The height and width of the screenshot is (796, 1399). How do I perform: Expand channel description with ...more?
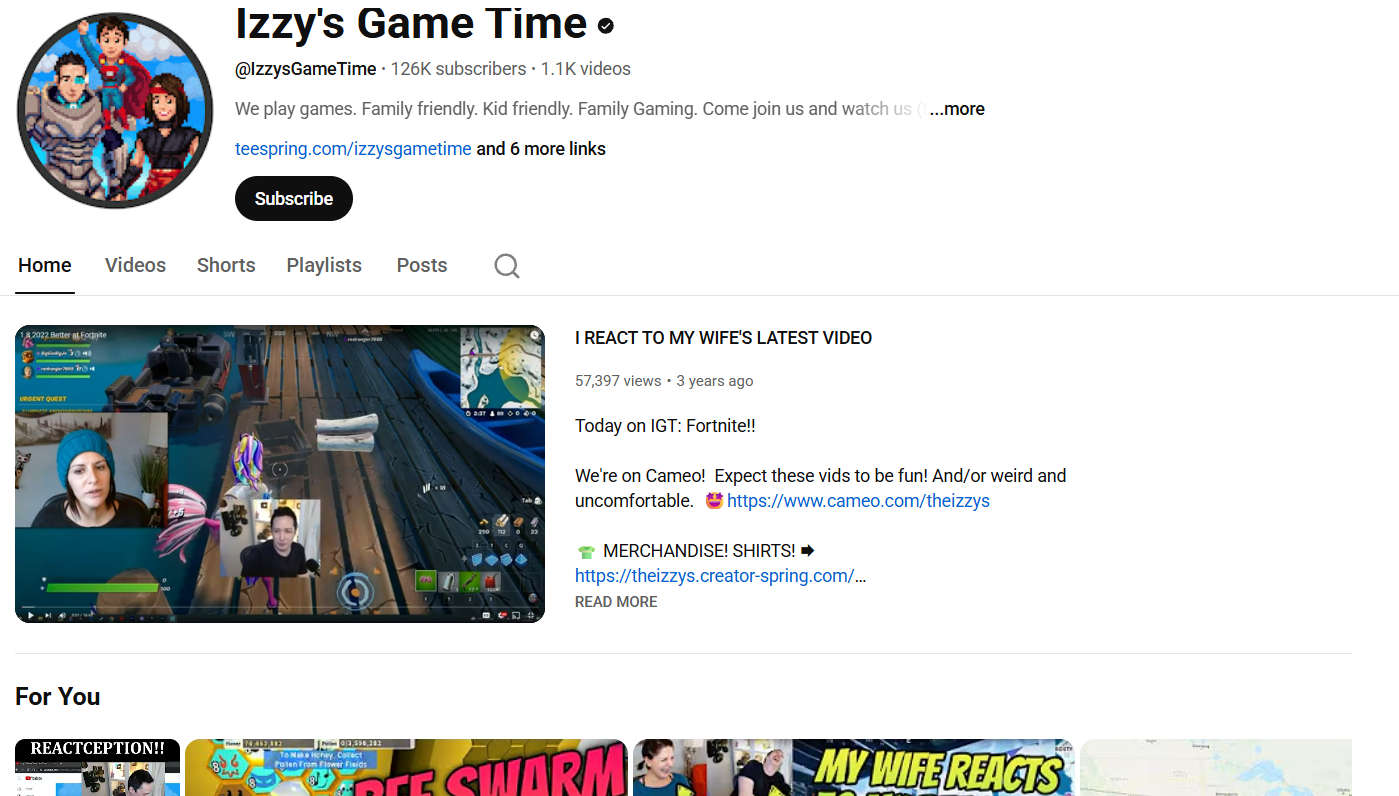(x=957, y=109)
